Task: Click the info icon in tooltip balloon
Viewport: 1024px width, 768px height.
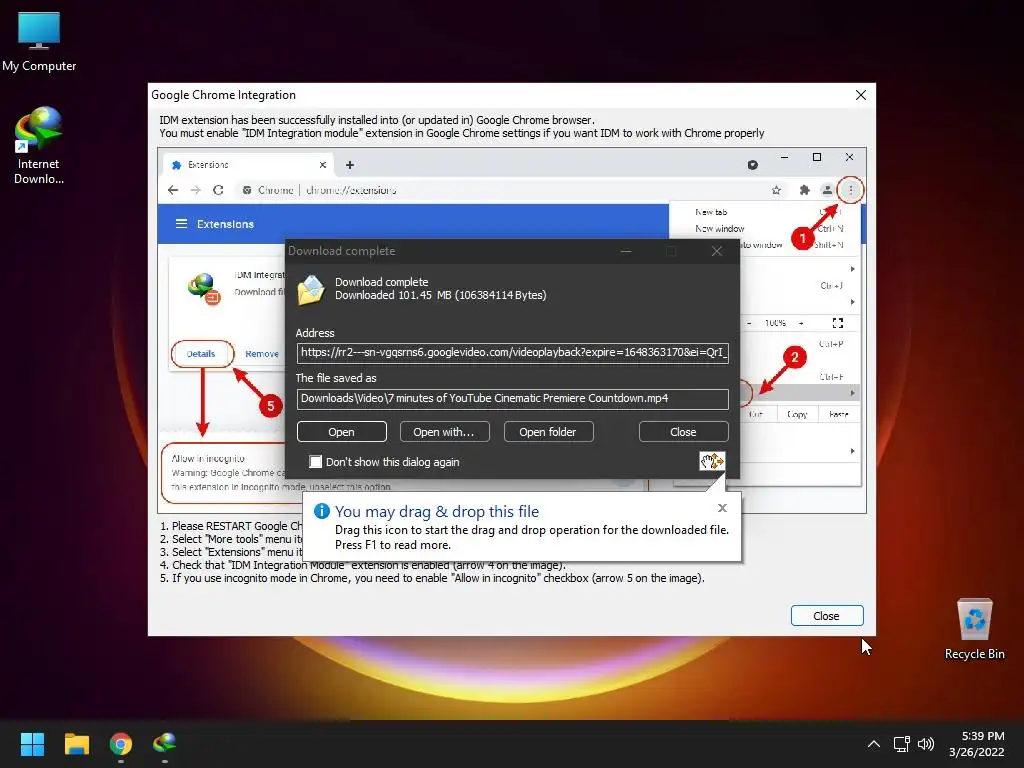Action: pyautogui.click(x=322, y=511)
